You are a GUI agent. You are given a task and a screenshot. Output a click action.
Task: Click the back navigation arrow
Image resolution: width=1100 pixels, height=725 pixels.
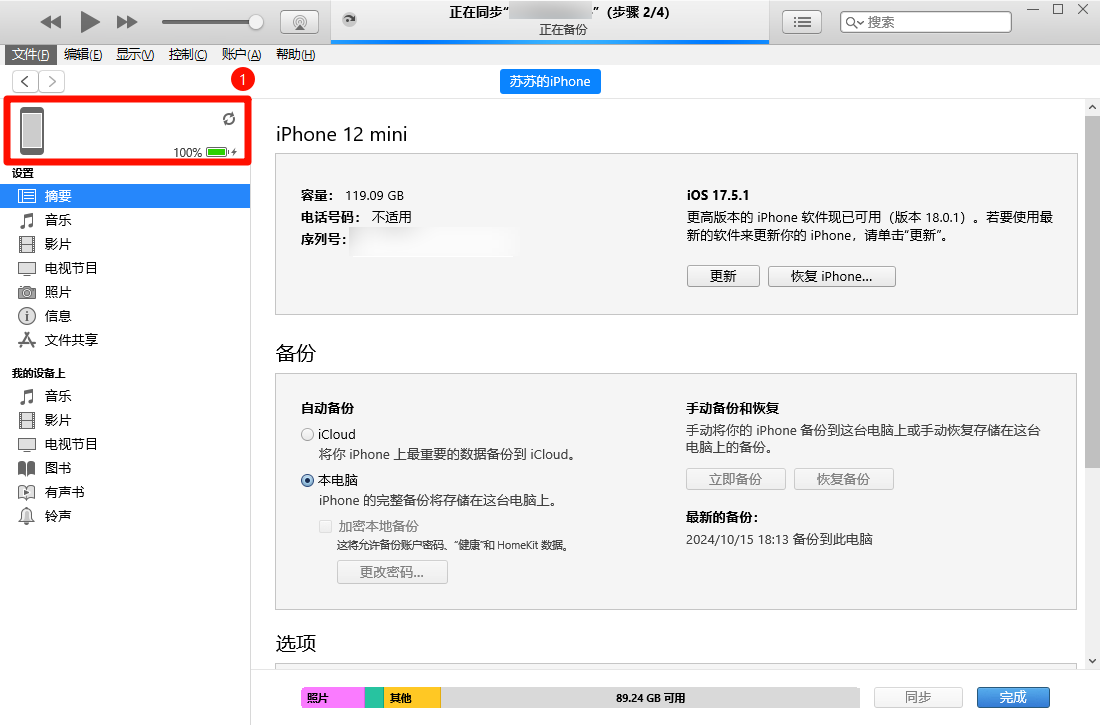point(25,81)
